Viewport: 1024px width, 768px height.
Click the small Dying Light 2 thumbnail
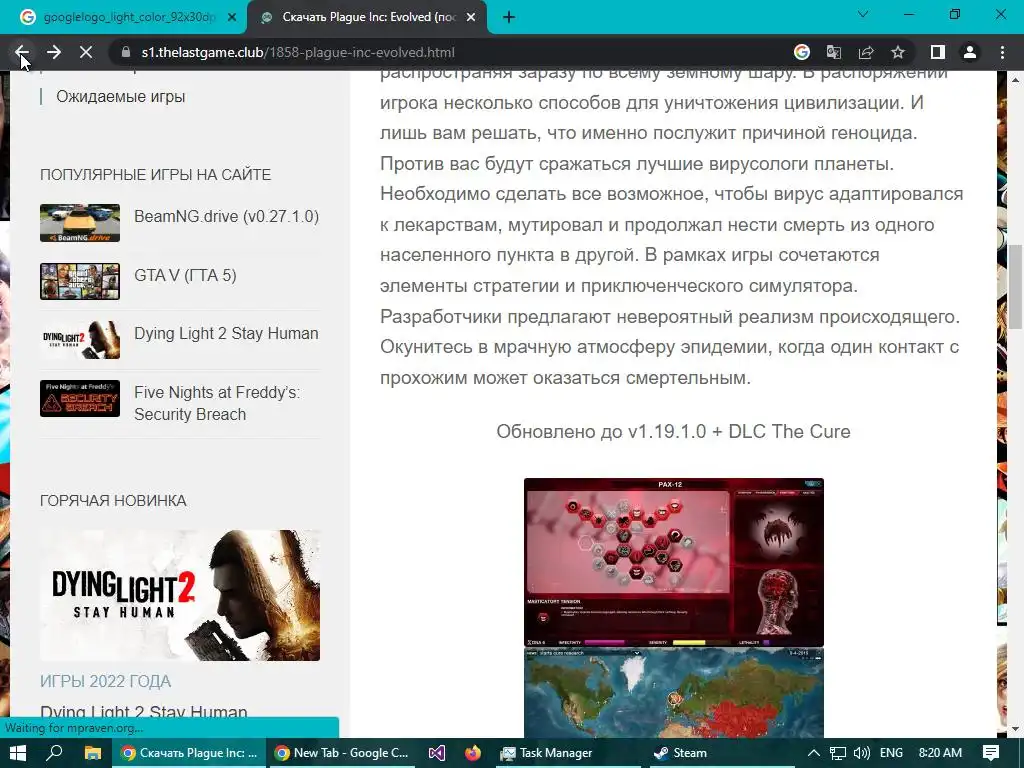tap(80, 340)
